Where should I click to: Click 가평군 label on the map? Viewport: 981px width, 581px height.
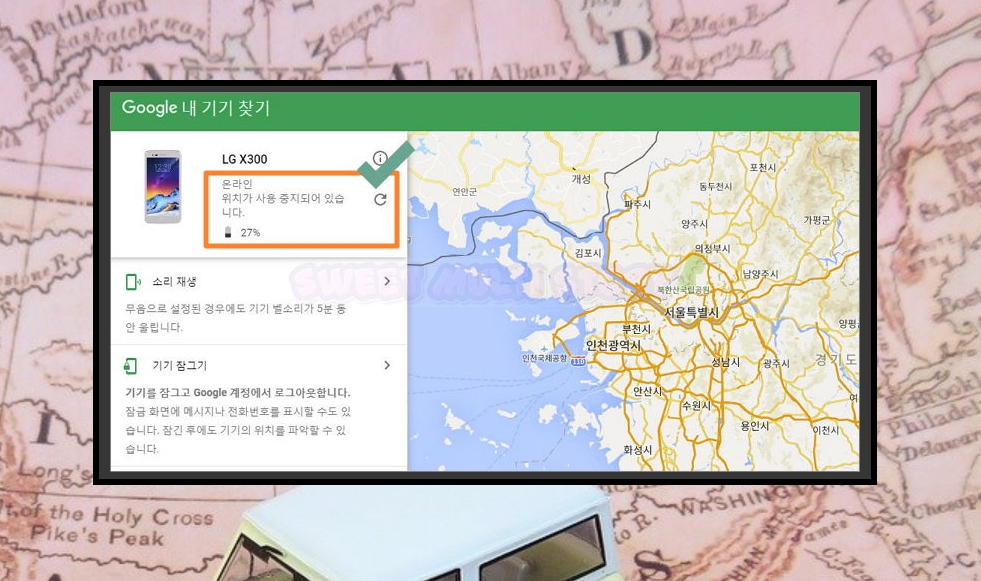817,220
